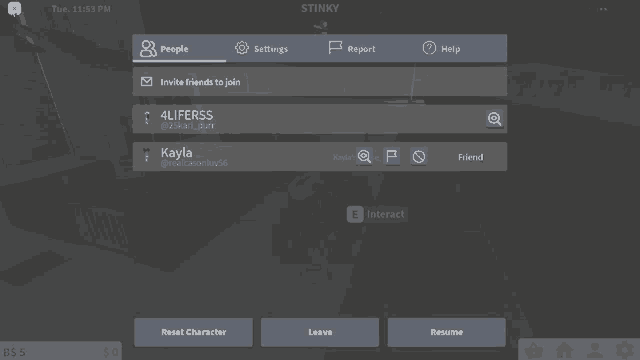The image size is (640, 360).
Task: Select the Kayla player name
Action: pyautogui.click(x=176, y=153)
